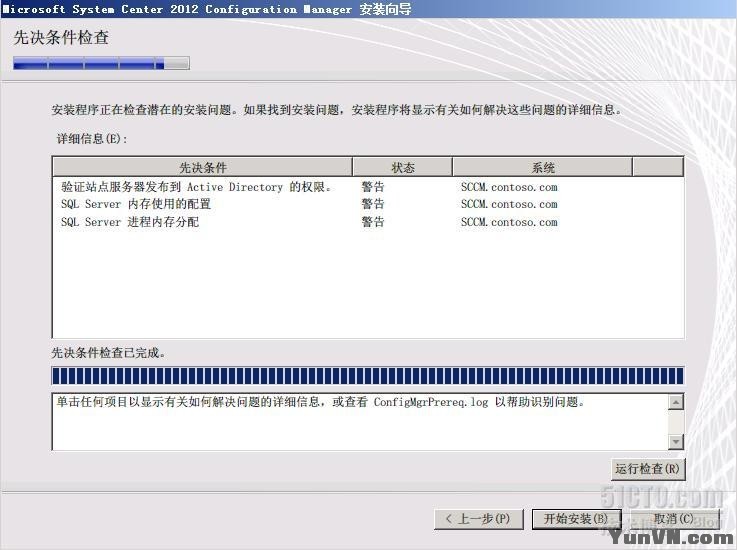Click the 详细信息(E) label
This screenshot has width=737, height=550.
(92, 139)
